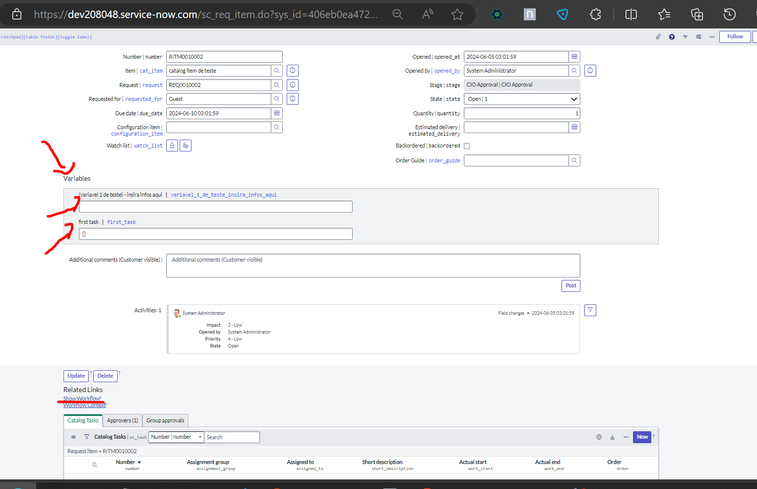Viewport: 757px width, 489px height.
Task: Unlock the Watch list
Action: [172, 145]
